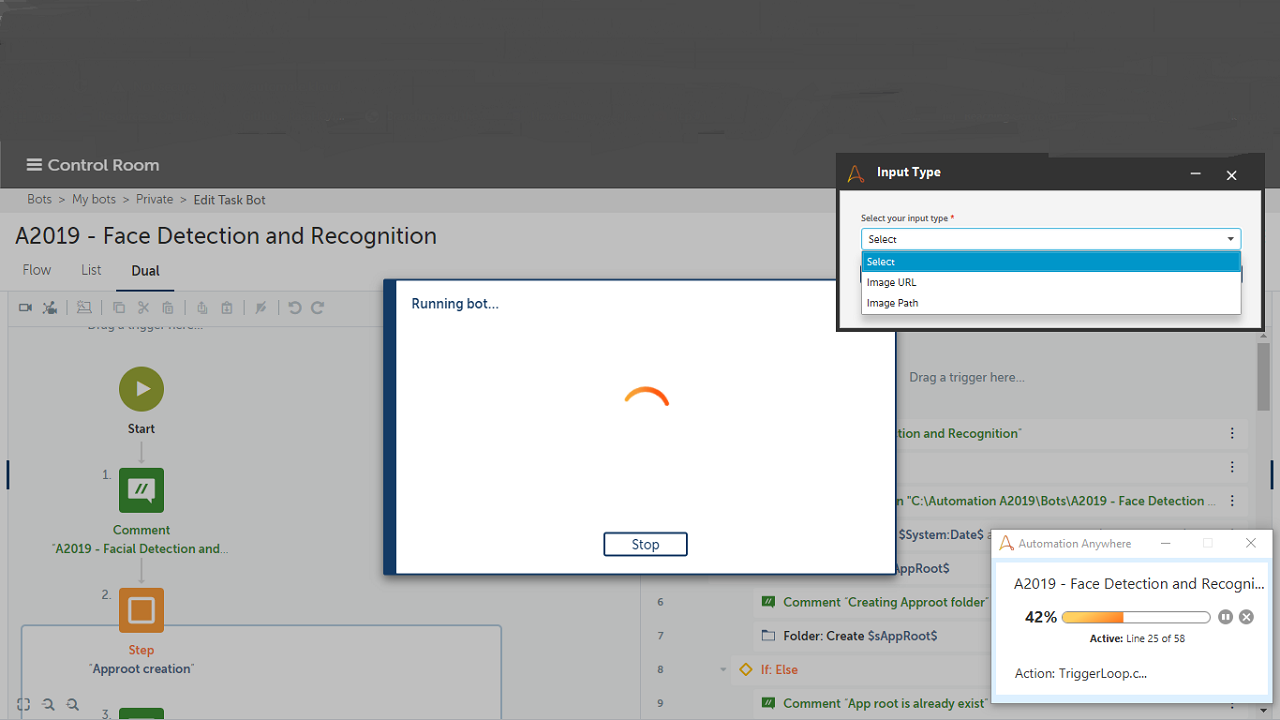Choose Image URL from the input type list
This screenshot has width=1280, height=720.
[1051, 283]
